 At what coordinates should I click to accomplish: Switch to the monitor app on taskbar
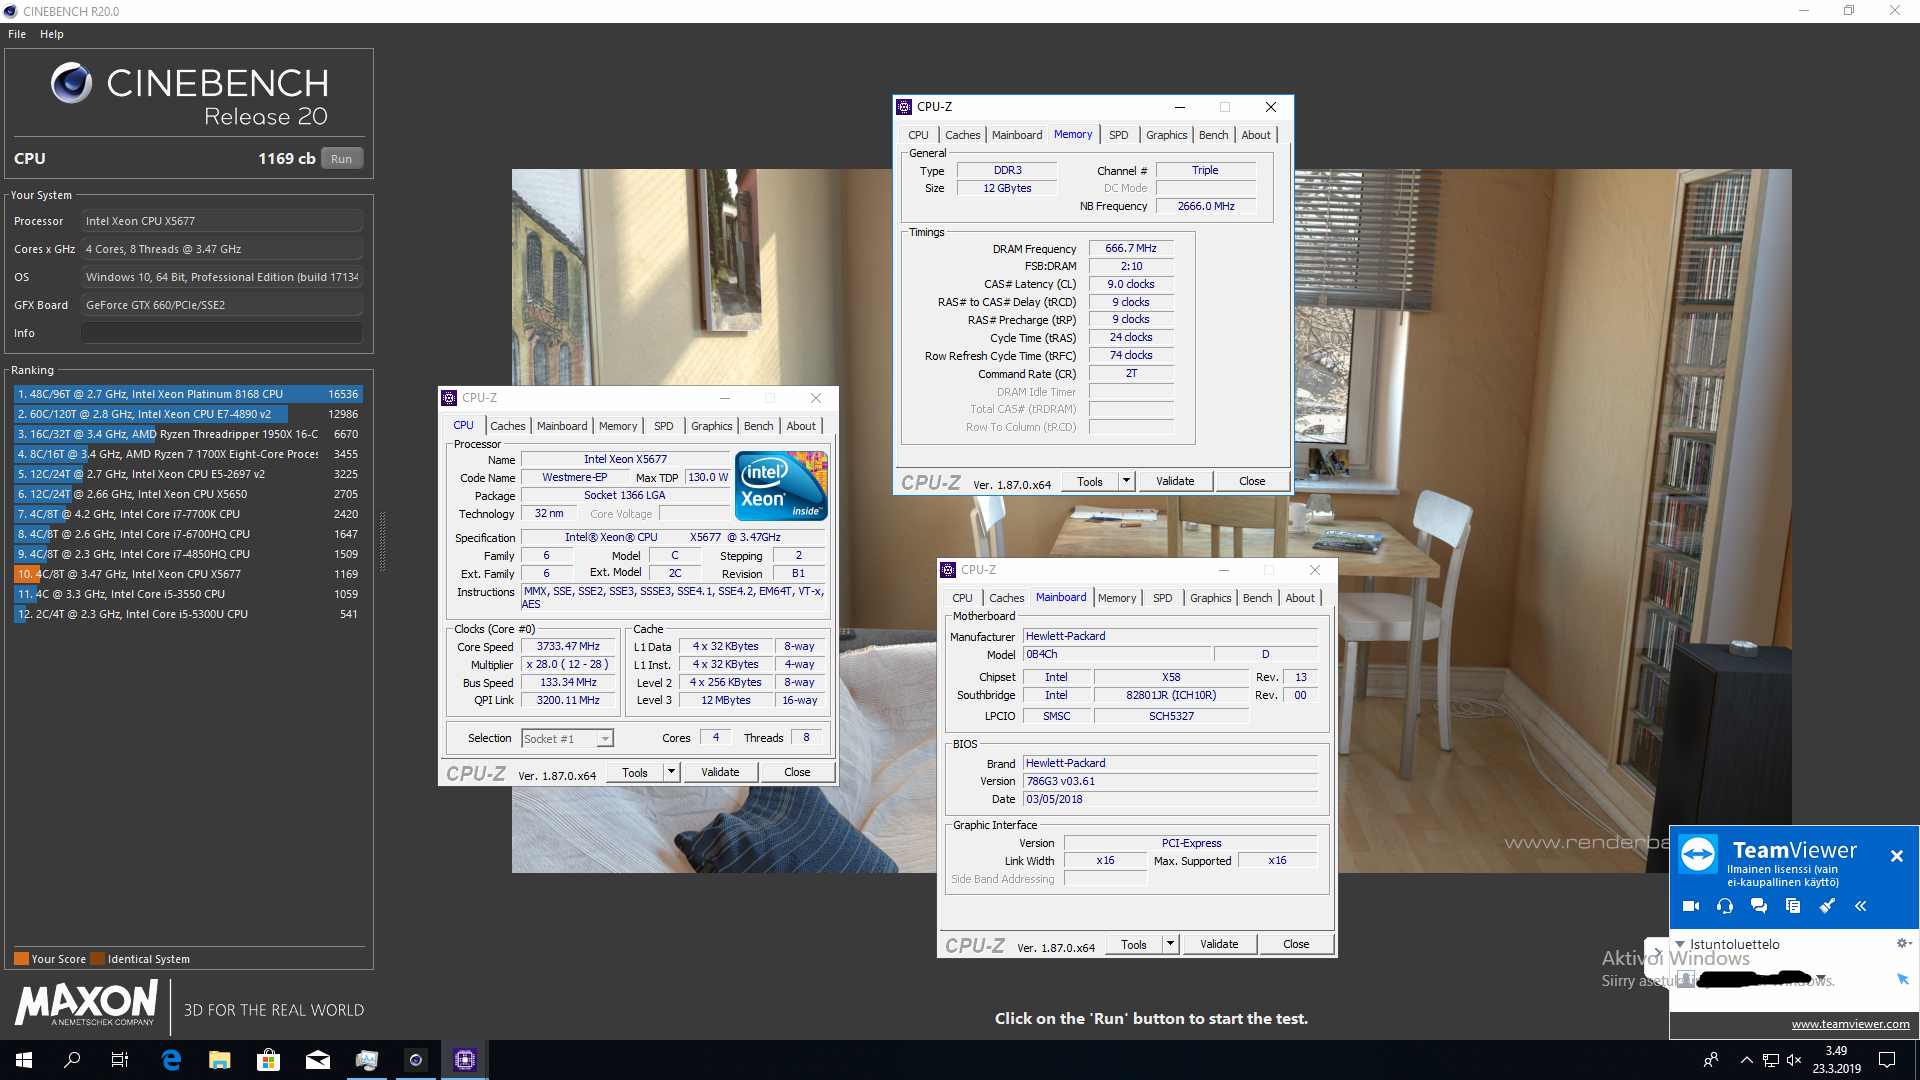pyautogui.click(x=366, y=1060)
